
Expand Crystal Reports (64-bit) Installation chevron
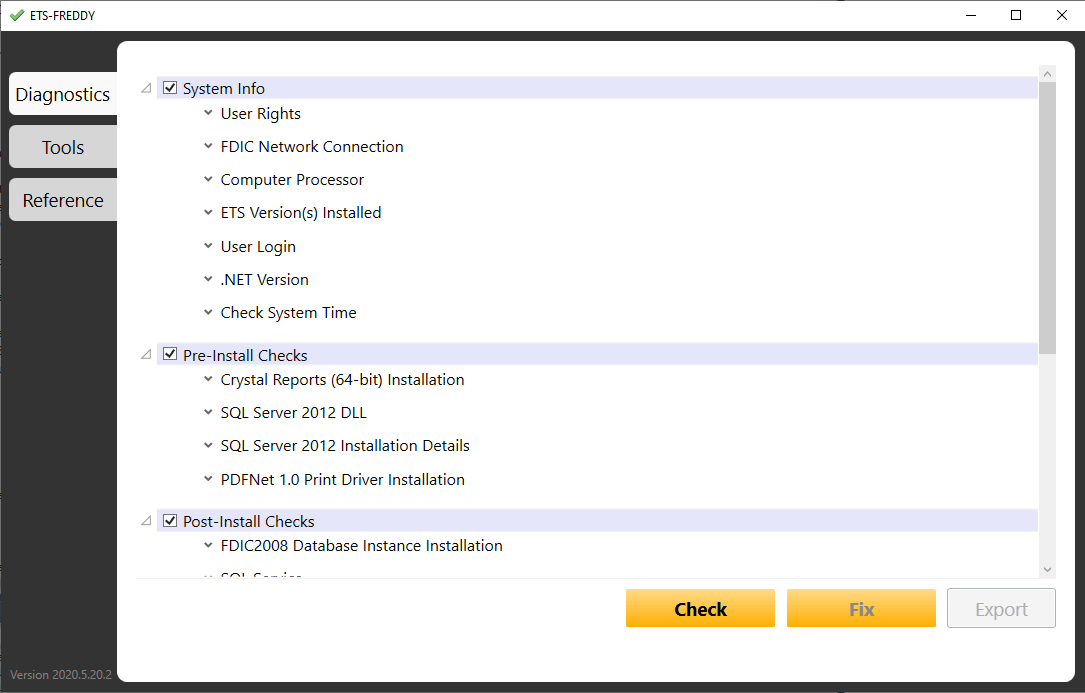pyautogui.click(x=208, y=379)
